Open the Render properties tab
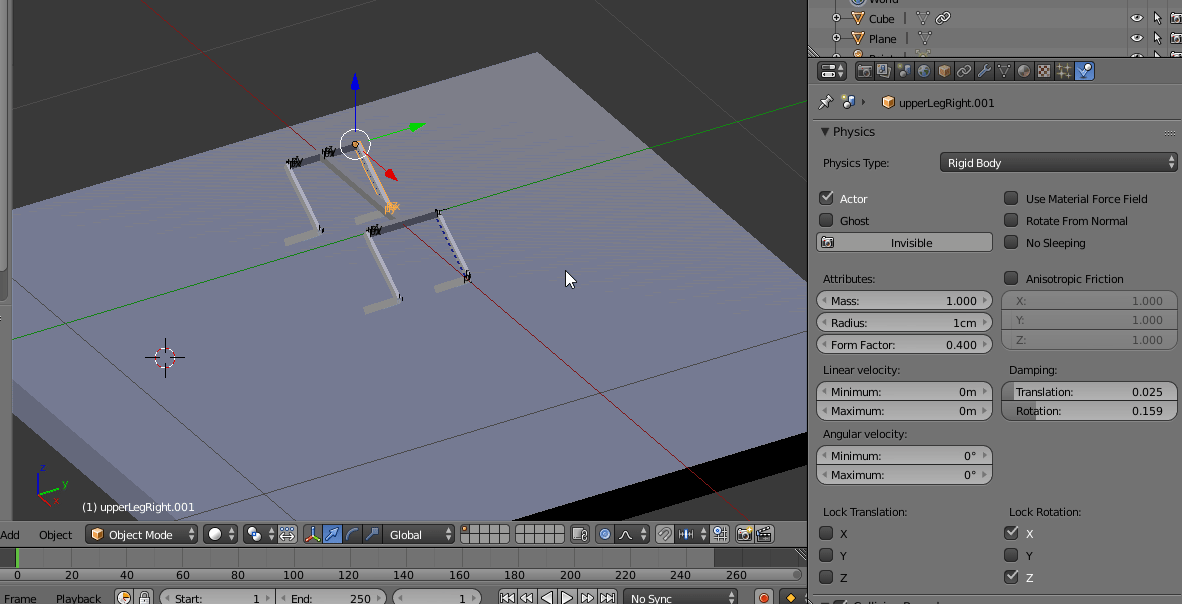 pos(864,70)
